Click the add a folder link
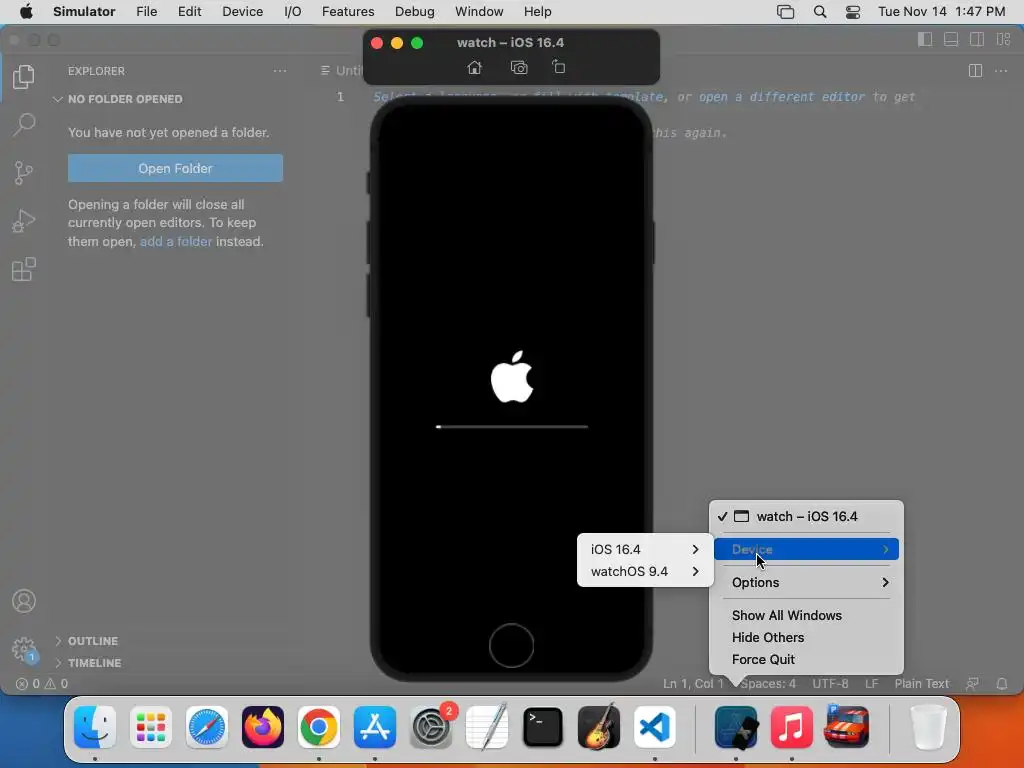Viewport: 1024px width, 768px height. click(176, 242)
